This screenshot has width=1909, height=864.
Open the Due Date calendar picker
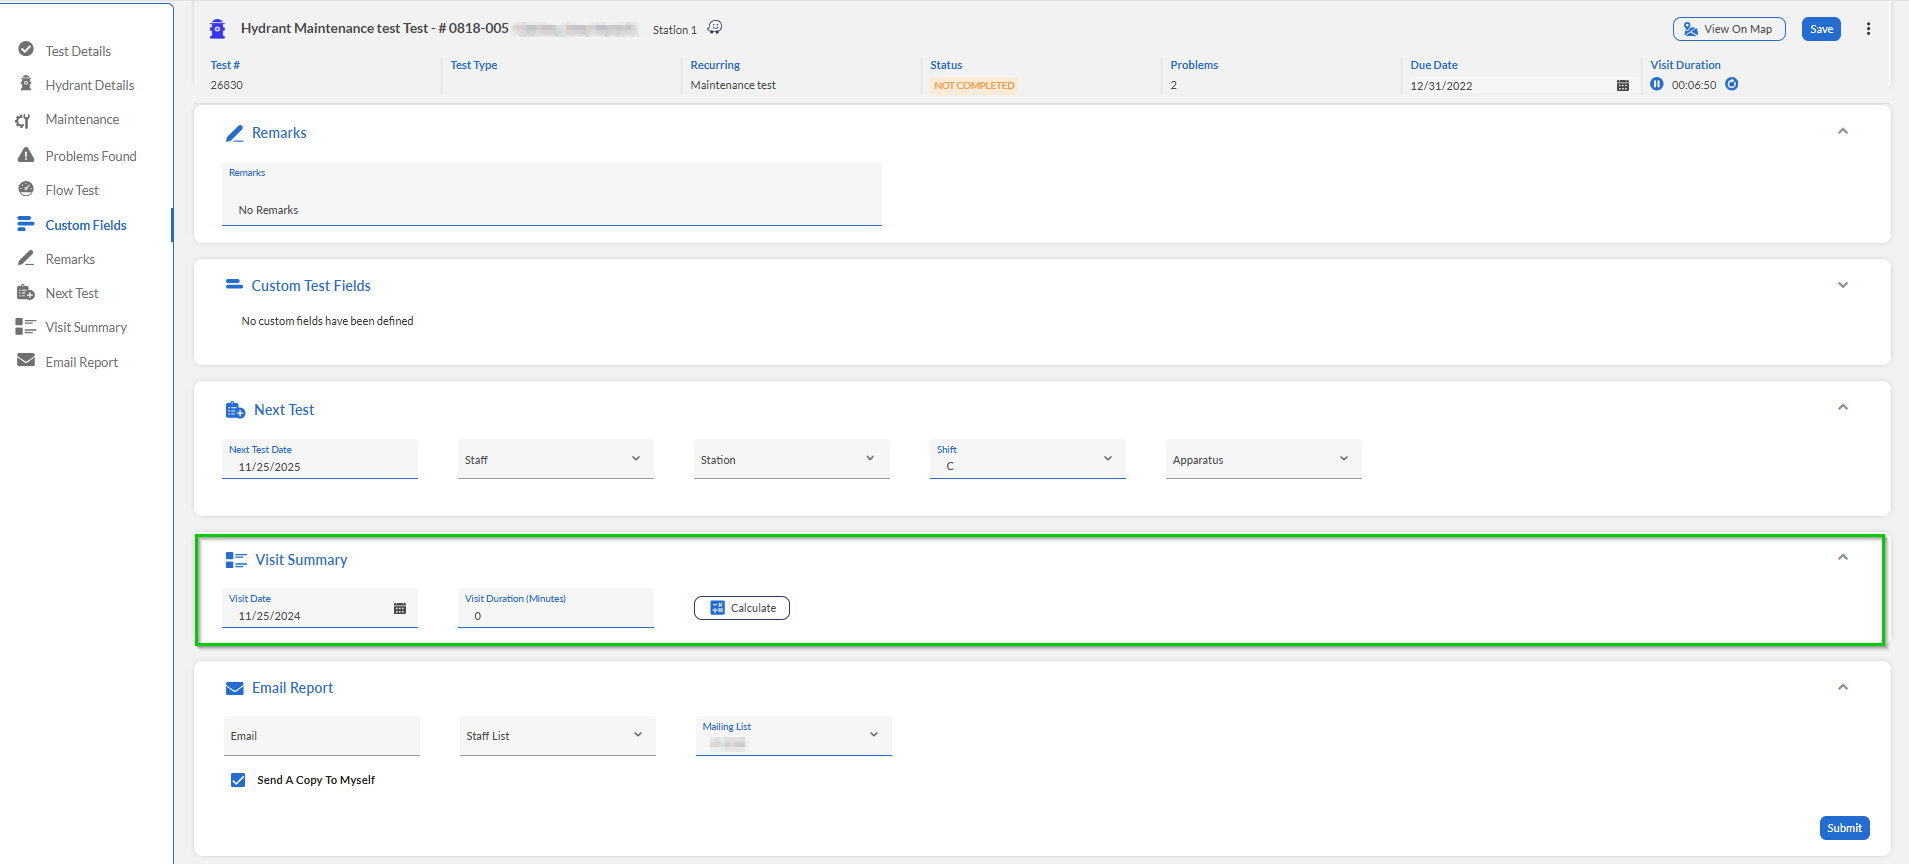(1622, 86)
